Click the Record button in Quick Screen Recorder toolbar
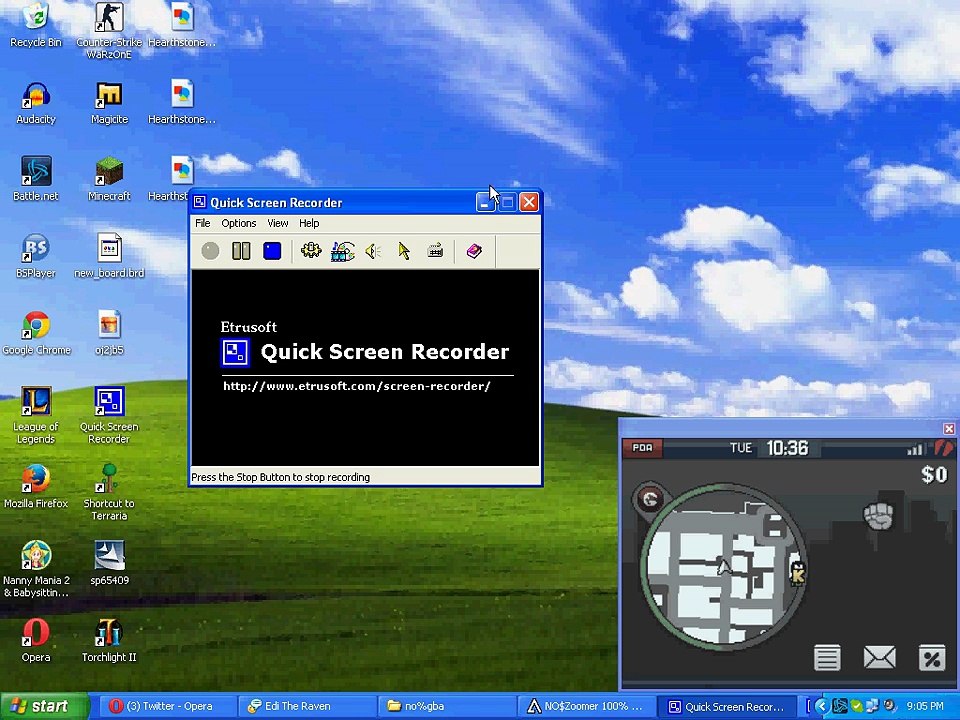Viewport: 960px width, 720px height. pos(210,251)
